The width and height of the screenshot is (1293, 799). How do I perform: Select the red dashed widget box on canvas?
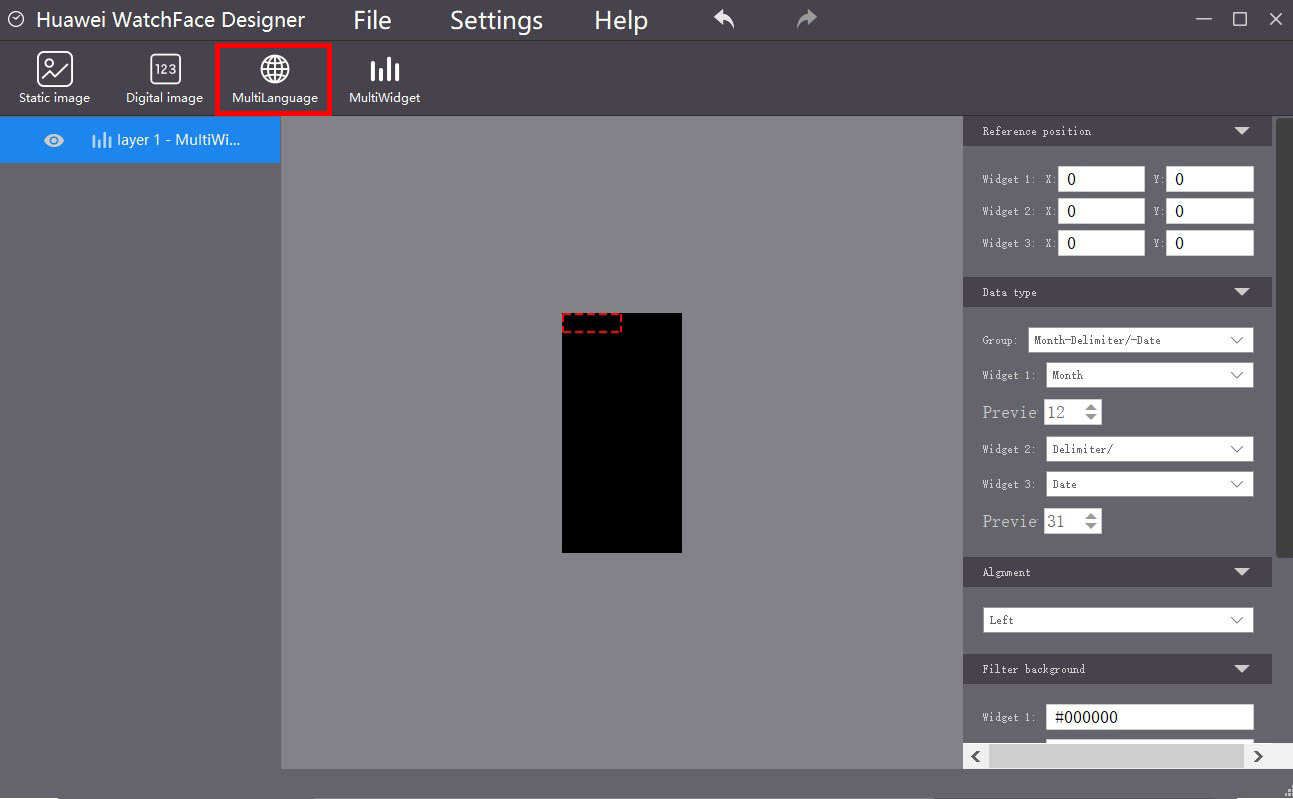tap(592, 322)
